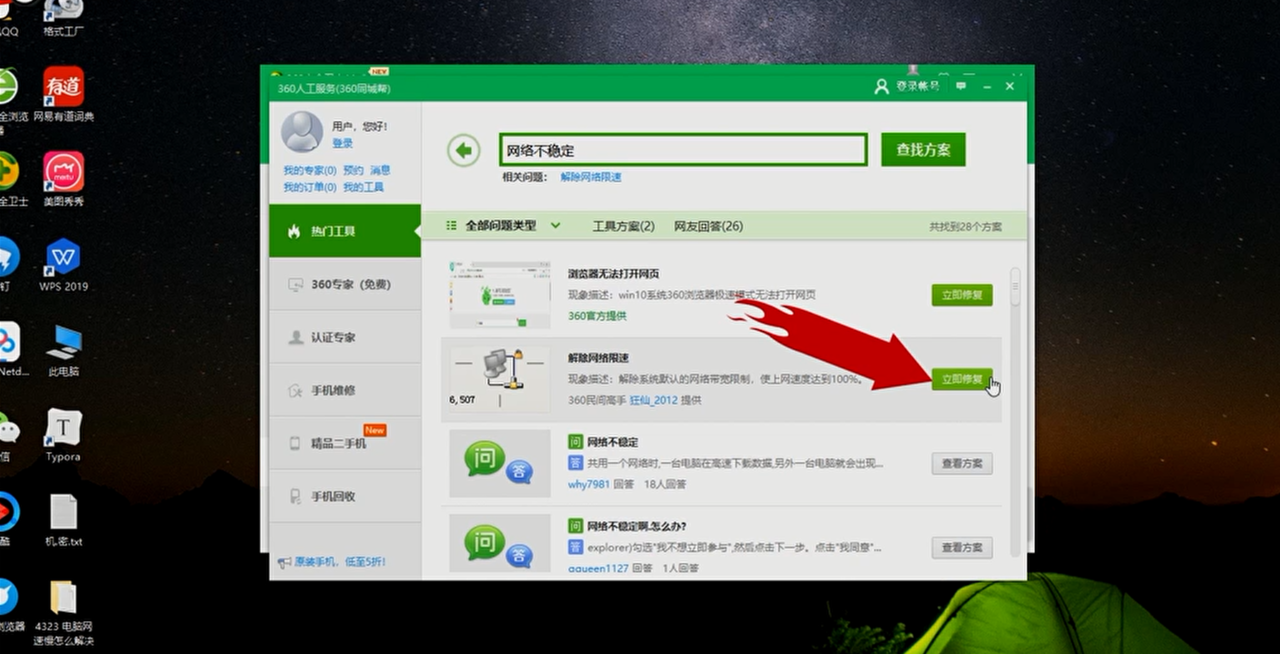Open the 4323 电脑网速慢怎么解决 folder
The width and height of the screenshot is (1280, 654).
(x=63, y=613)
